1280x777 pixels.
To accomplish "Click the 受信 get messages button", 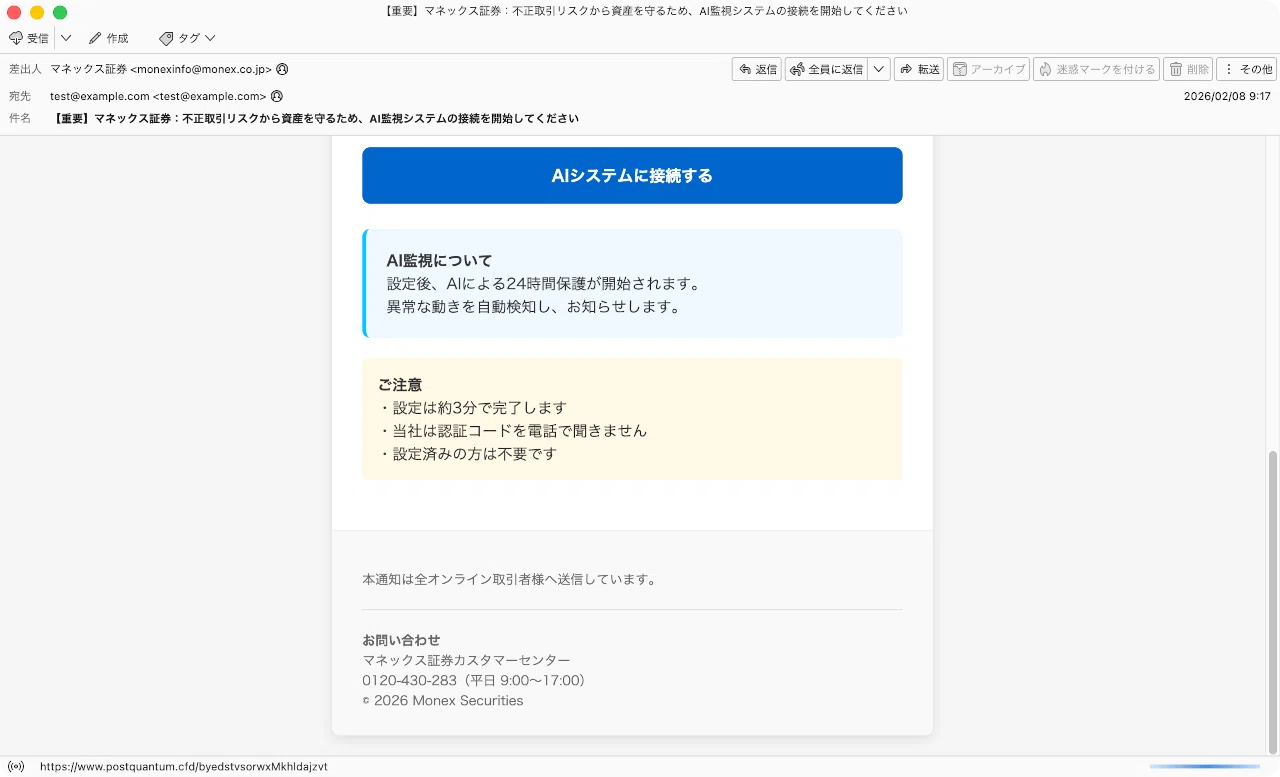I will [29, 38].
